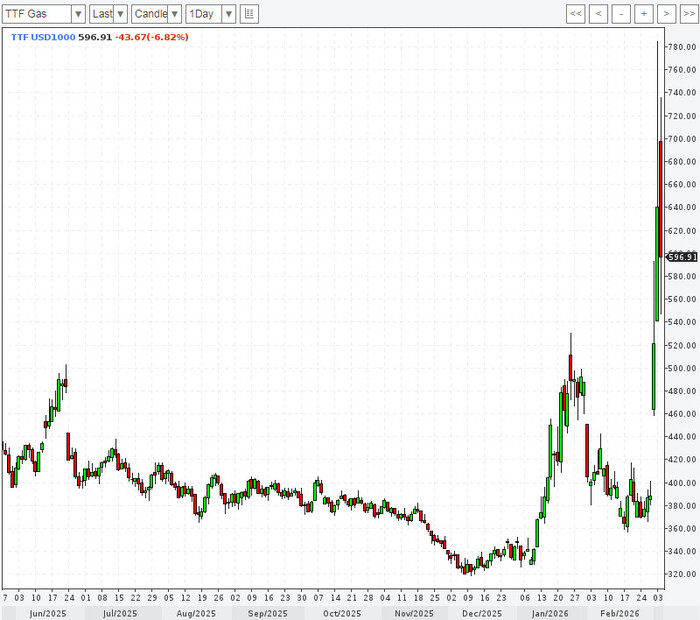The image size is (700, 620).
Task: Click the Jun/2025 month label
Action: [50, 612]
